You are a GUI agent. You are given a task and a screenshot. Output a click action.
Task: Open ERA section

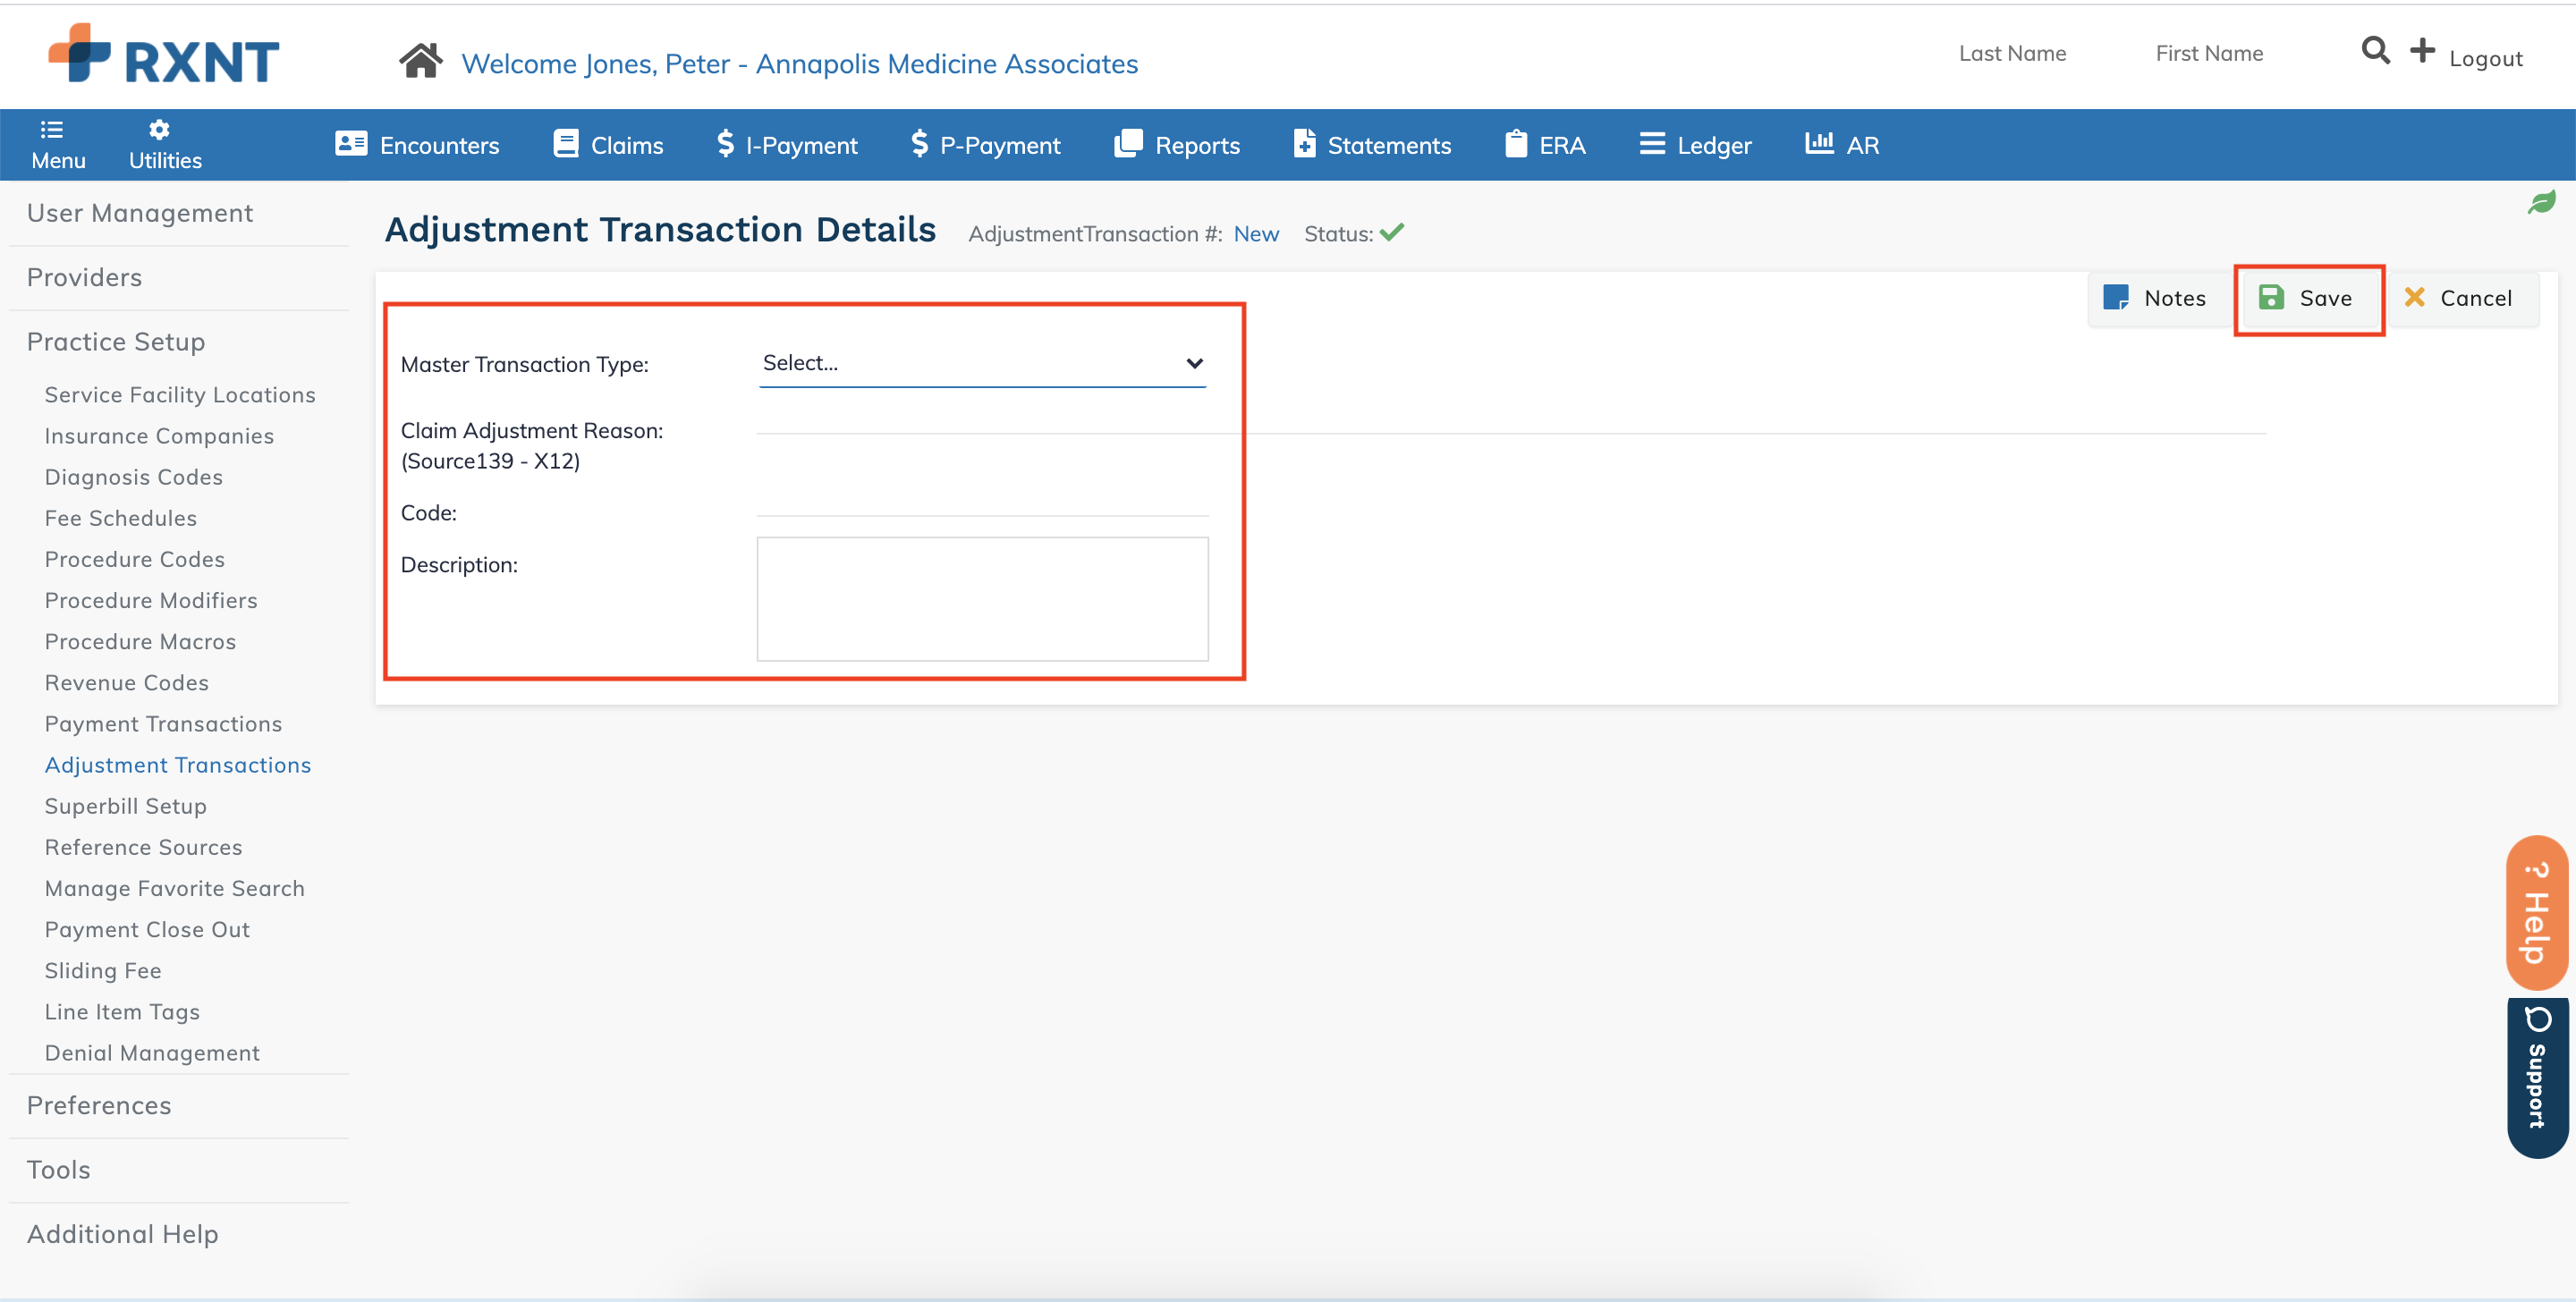1546,145
